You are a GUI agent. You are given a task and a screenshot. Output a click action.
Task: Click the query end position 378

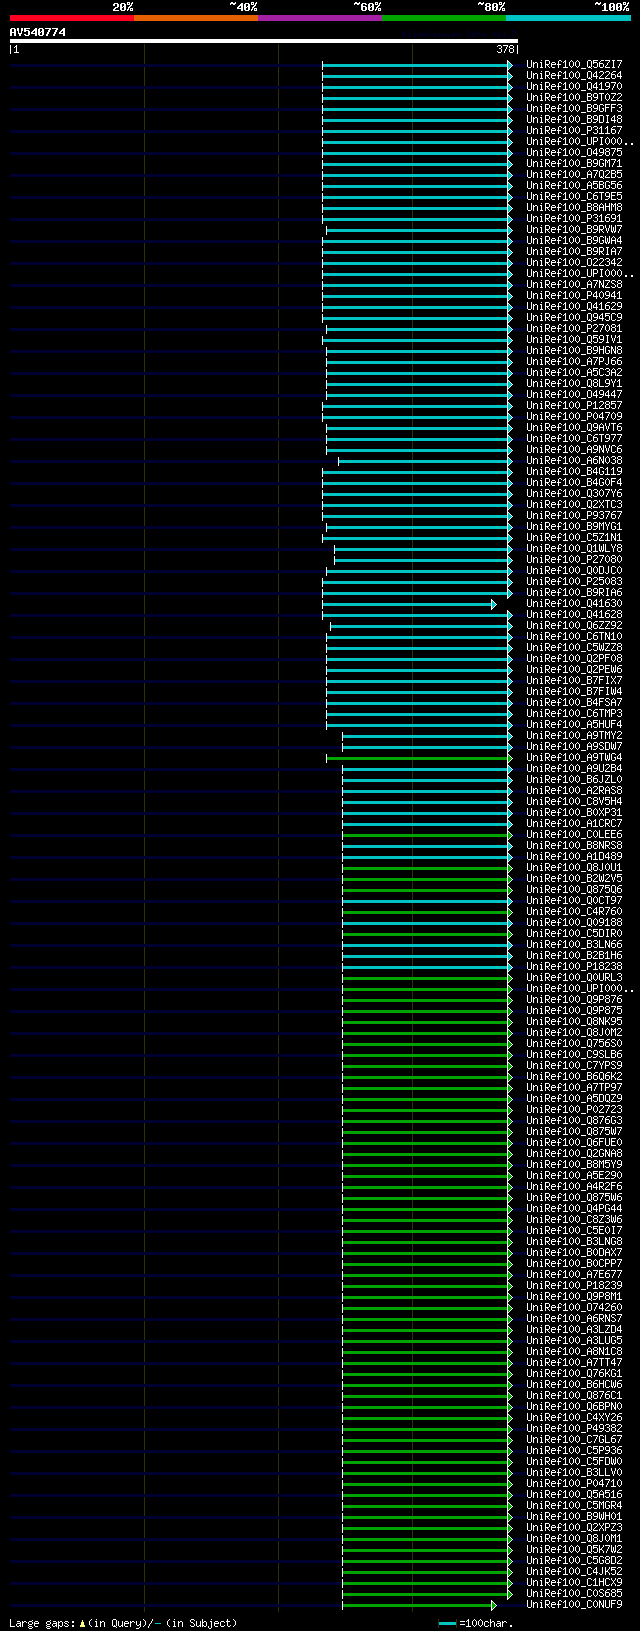click(505, 49)
